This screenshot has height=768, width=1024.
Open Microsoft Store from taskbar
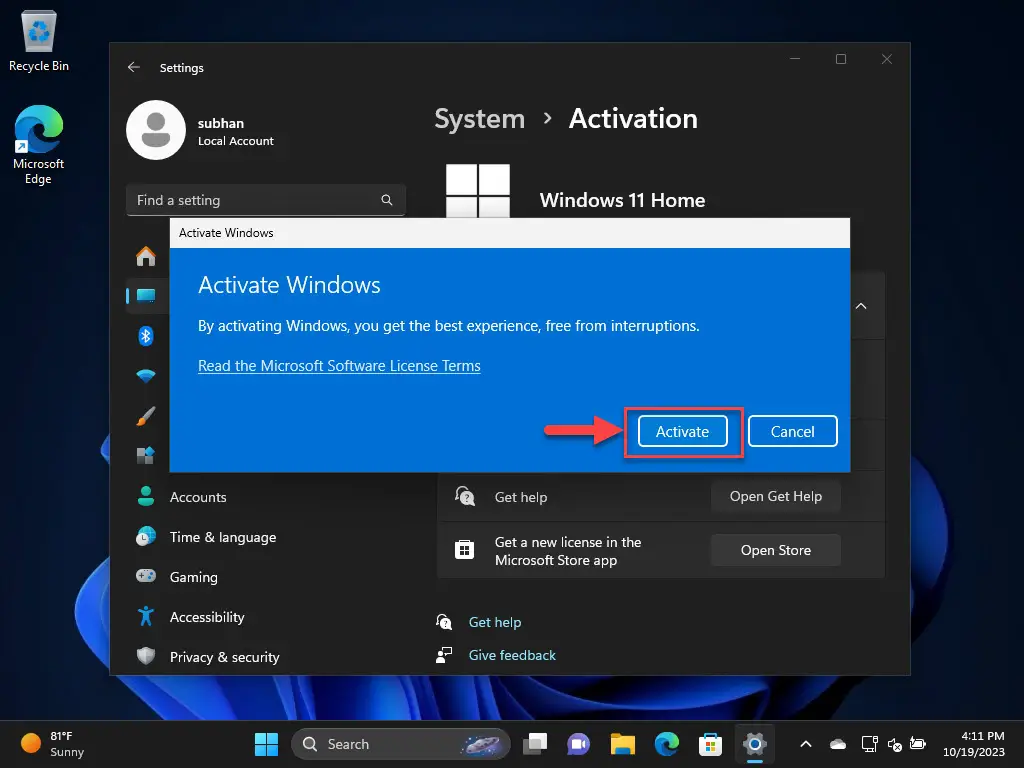(710, 744)
